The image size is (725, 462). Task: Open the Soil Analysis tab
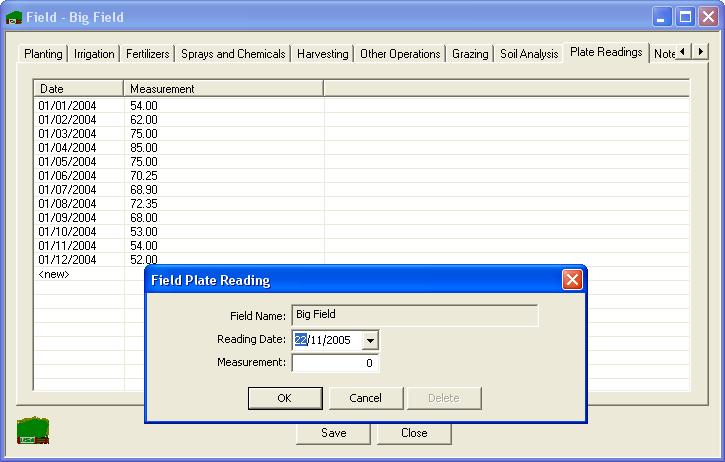(529, 54)
